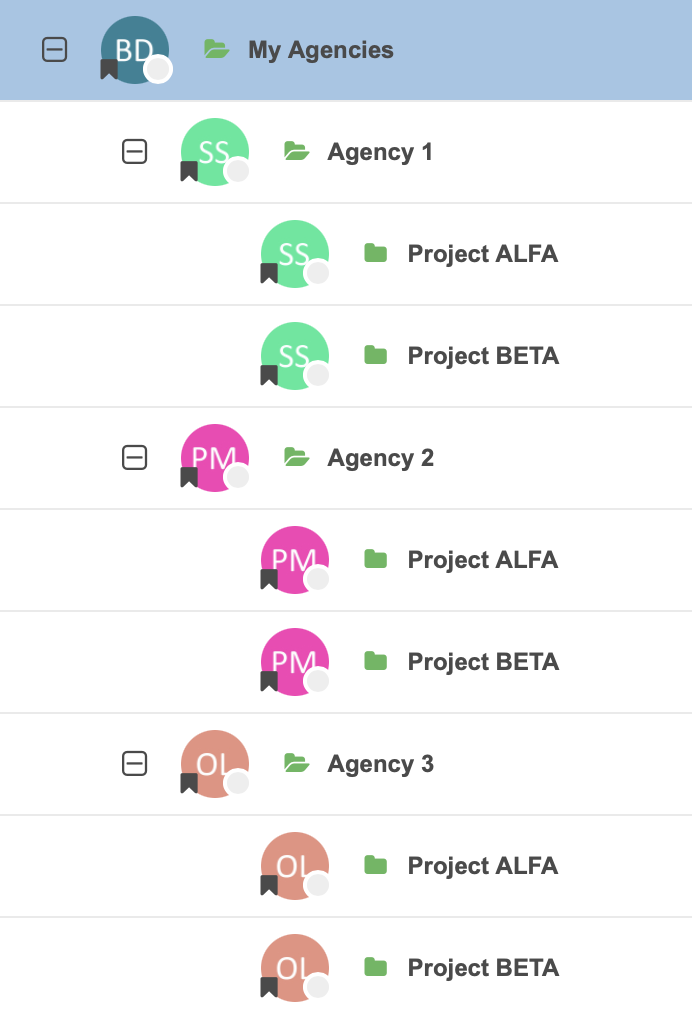Click the open folder icon for My Agencies
692x1016 pixels.
click(216, 49)
